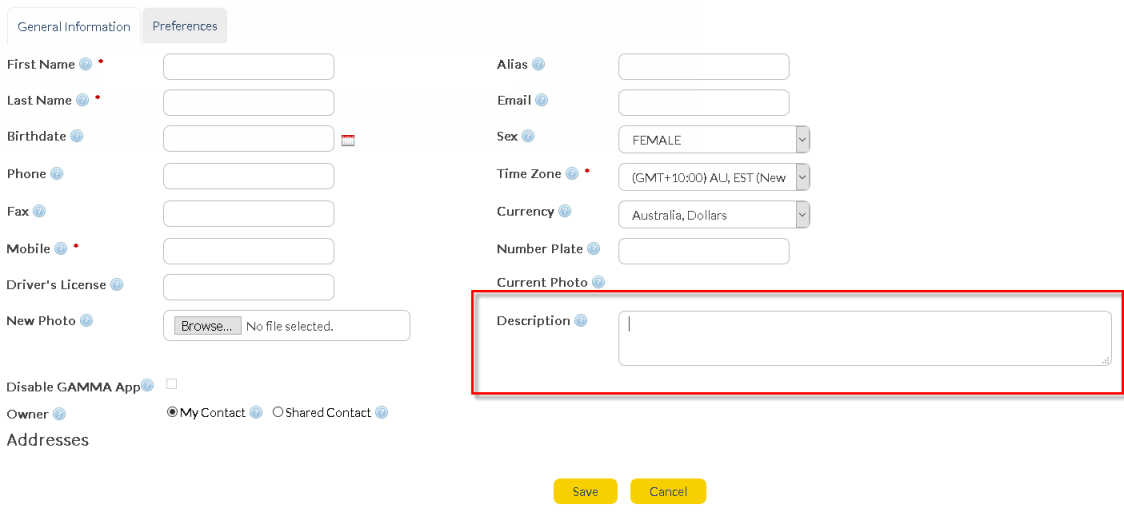The height and width of the screenshot is (512, 1124).
Task: Click the Browse button for New Photo
Action: click(x=208, y=326)
